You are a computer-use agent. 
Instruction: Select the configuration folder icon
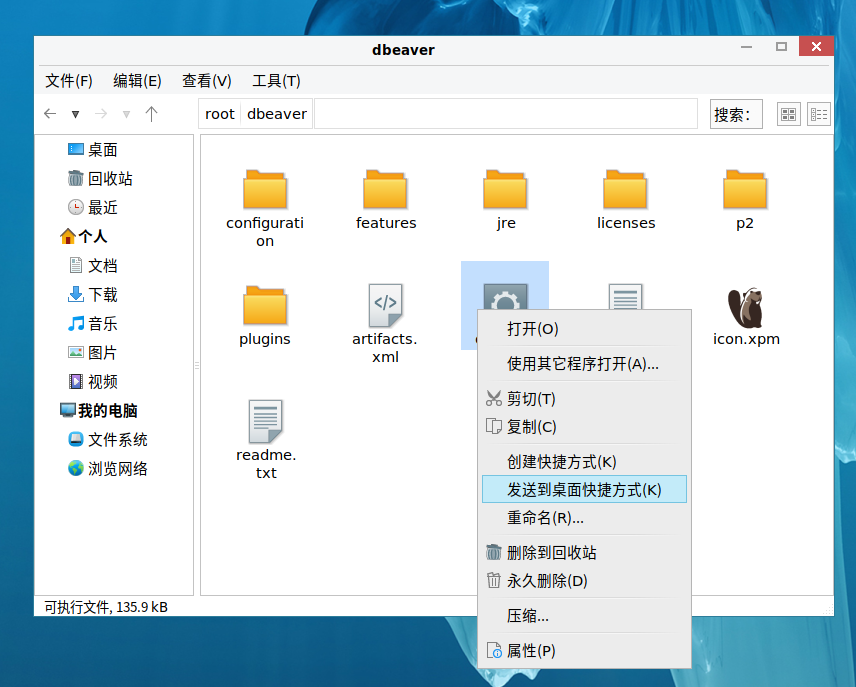(x=265, y=189)
